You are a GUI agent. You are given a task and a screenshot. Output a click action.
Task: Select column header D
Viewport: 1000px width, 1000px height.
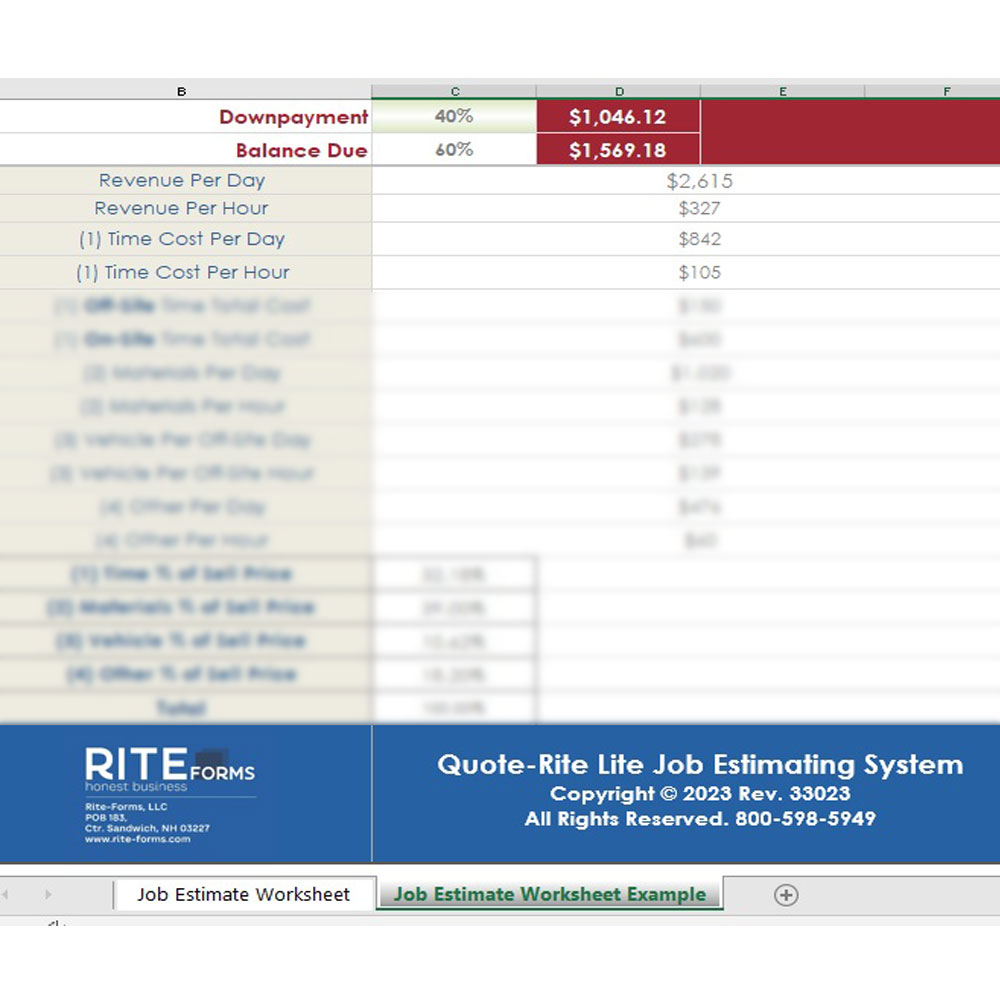point(619,90)
